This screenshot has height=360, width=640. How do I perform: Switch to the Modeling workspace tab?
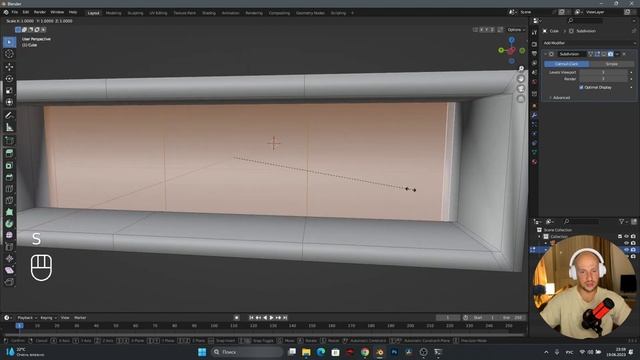[x=113, y=13]
